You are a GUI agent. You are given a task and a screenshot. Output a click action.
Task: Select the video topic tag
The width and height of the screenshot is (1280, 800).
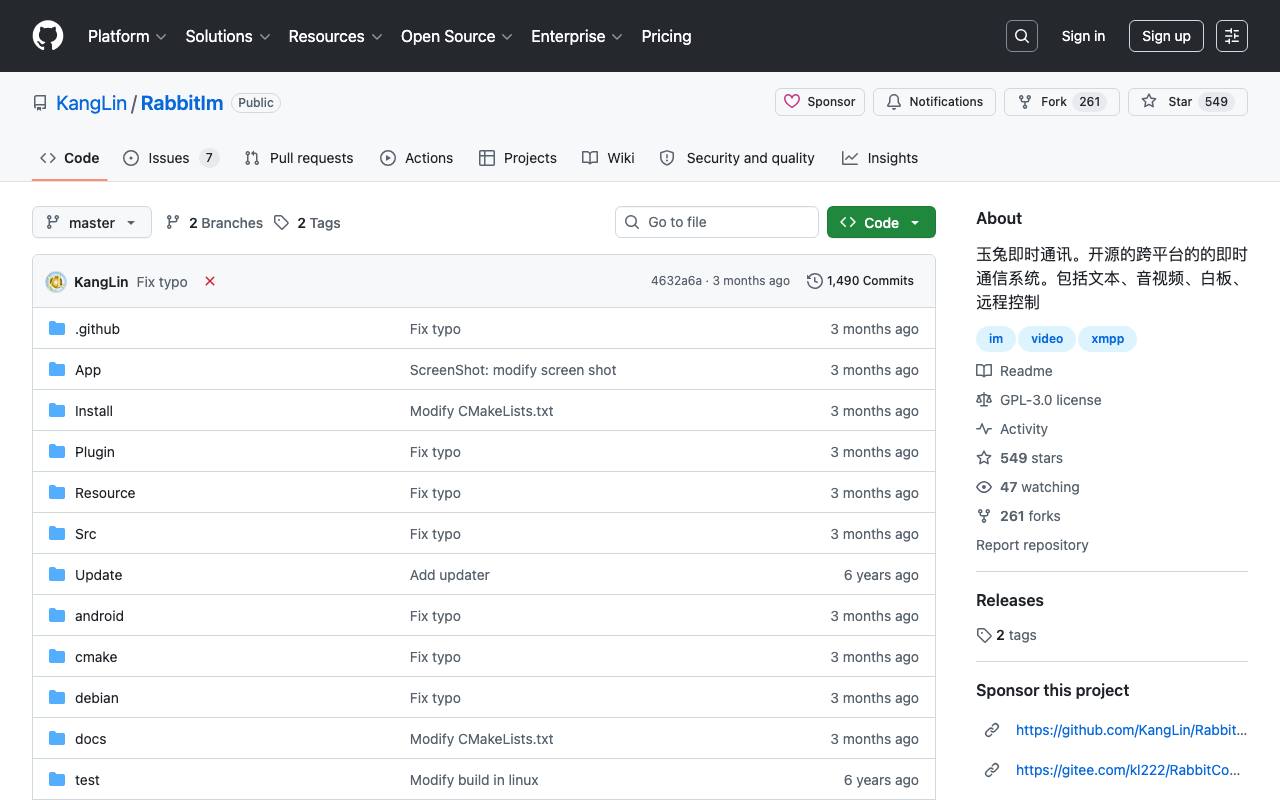click(x=1047, y=339)
